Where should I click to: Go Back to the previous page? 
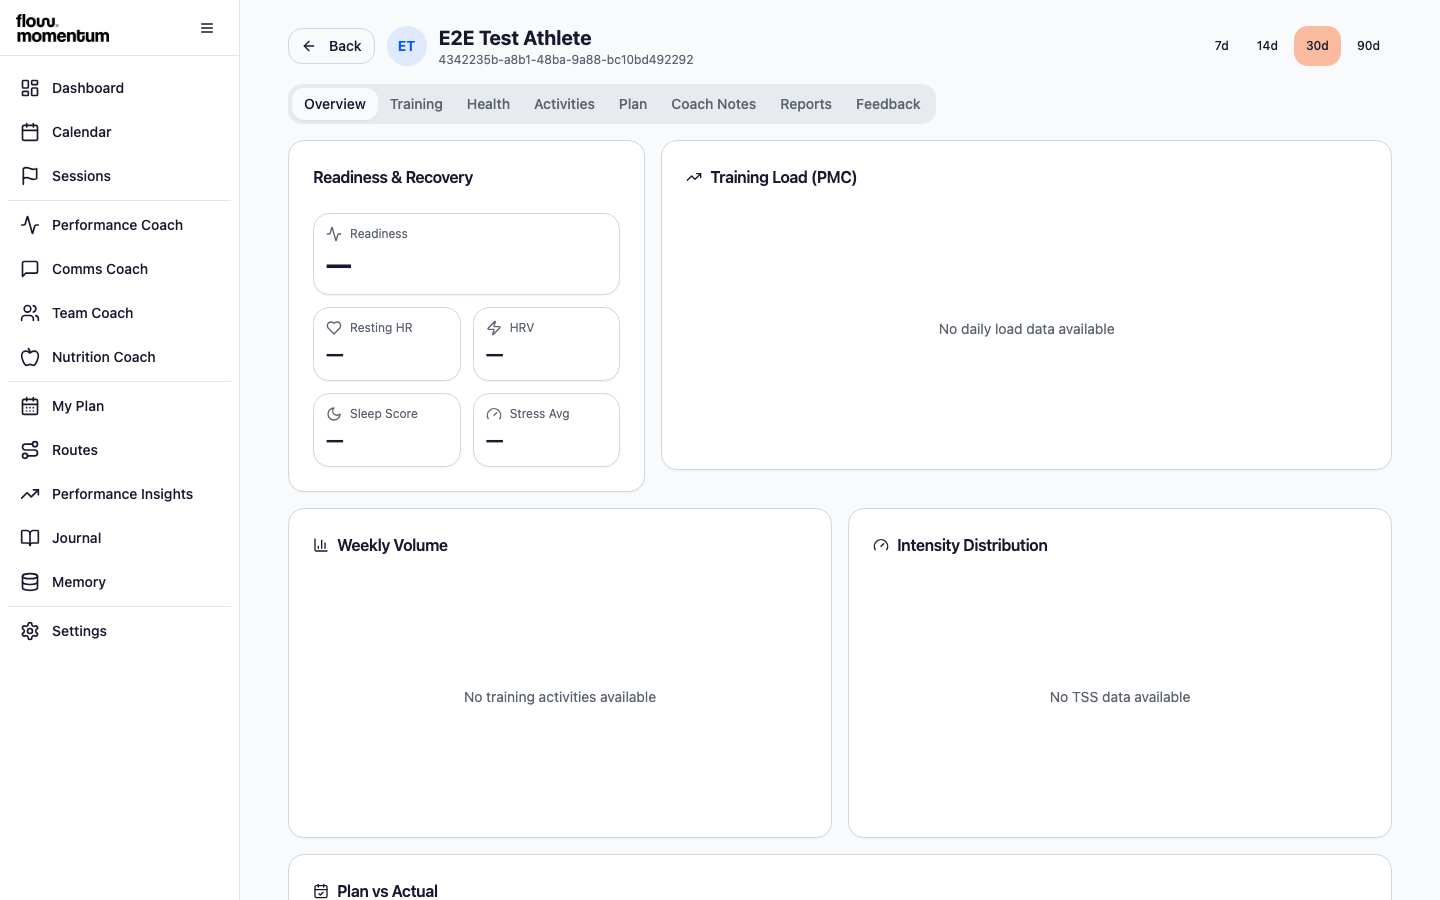pos(332,46)
